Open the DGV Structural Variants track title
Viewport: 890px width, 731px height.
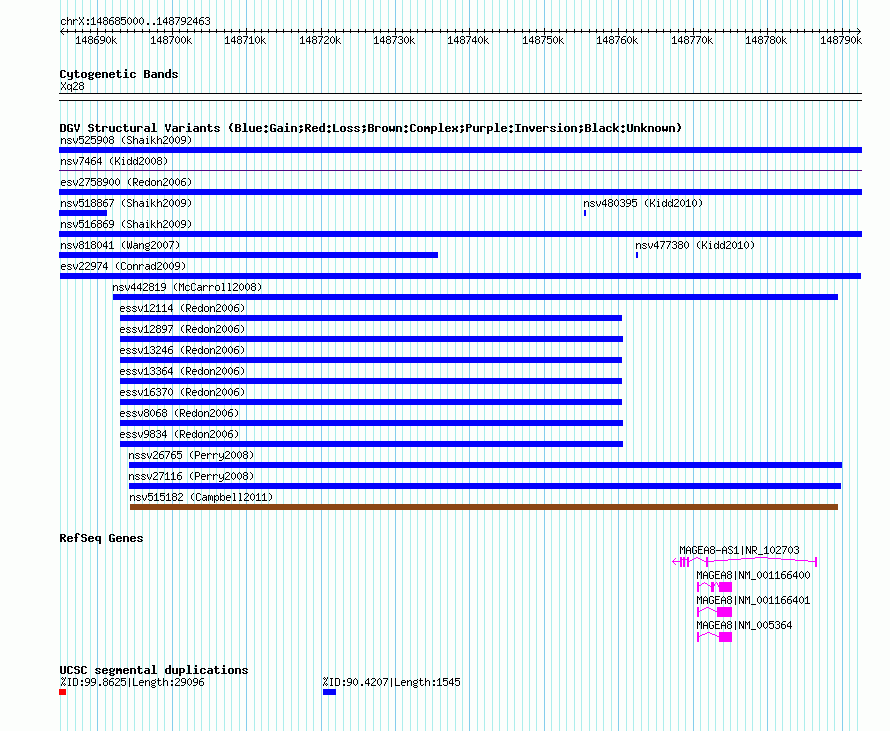371,128
